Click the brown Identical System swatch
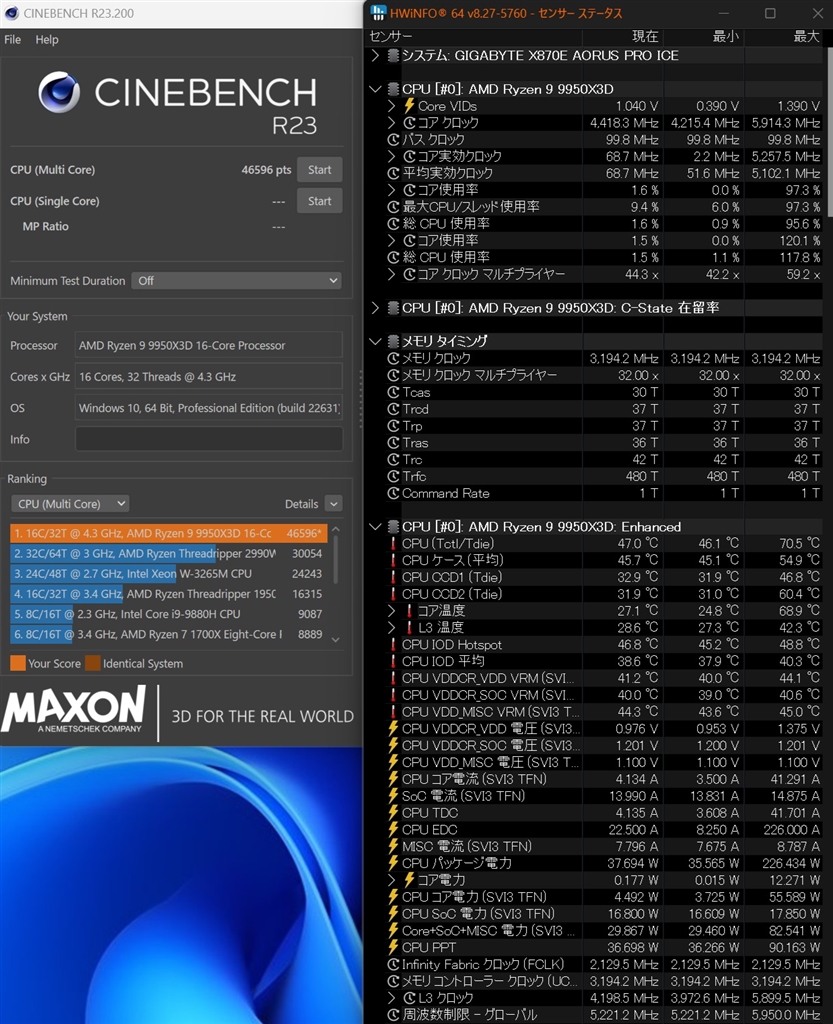 pyautogui.click(x=93, y=664)
